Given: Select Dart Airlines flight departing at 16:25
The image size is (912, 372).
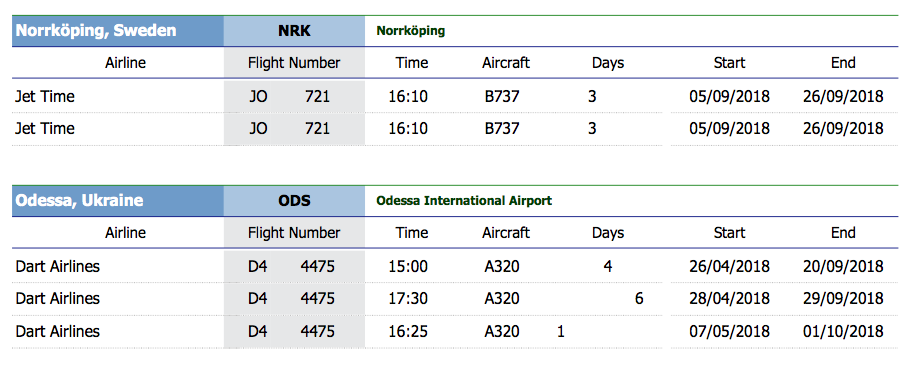Looking at the screenshot, I should tap(455, 332).
